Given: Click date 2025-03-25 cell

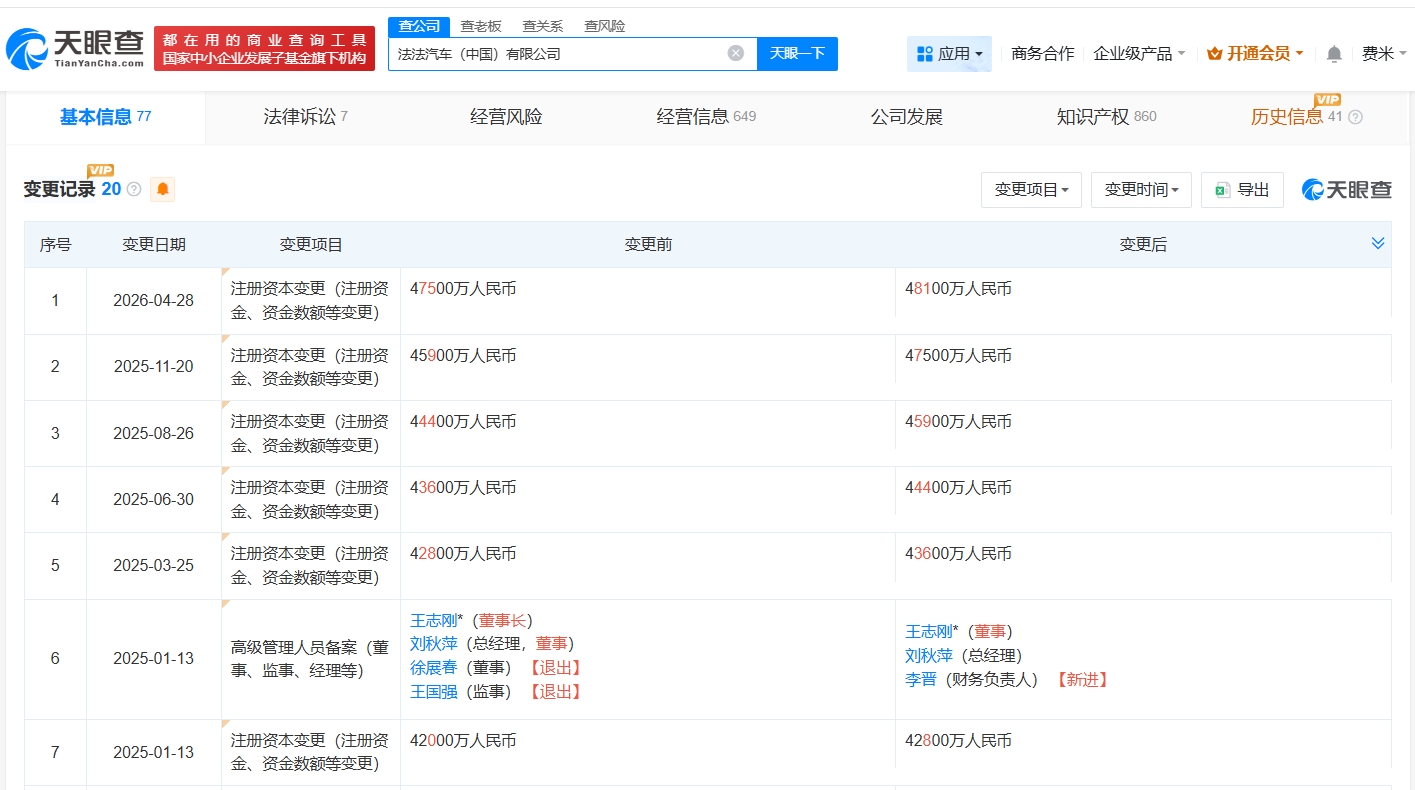Looking at the screenshot, I should coord(154,565).
